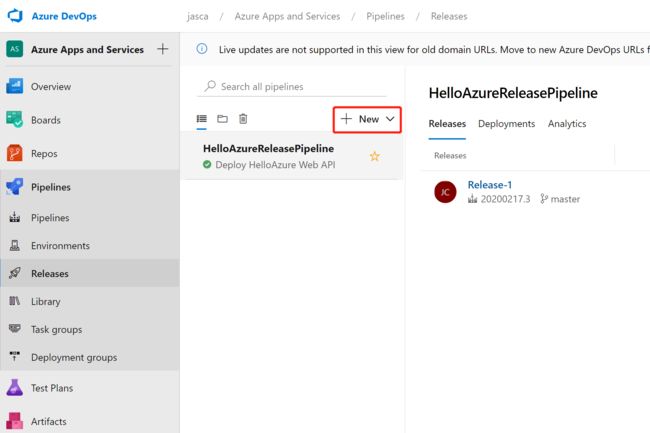This screenshot has width=650, height=433.
Task: Switch to the Analytics tab
Action: coord(567,123)
